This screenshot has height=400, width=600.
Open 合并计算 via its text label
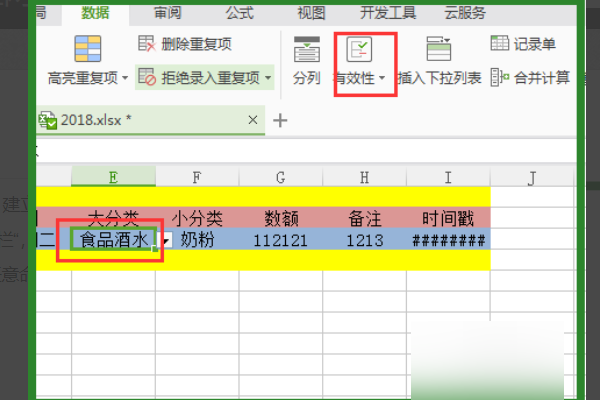click(542, 78)
